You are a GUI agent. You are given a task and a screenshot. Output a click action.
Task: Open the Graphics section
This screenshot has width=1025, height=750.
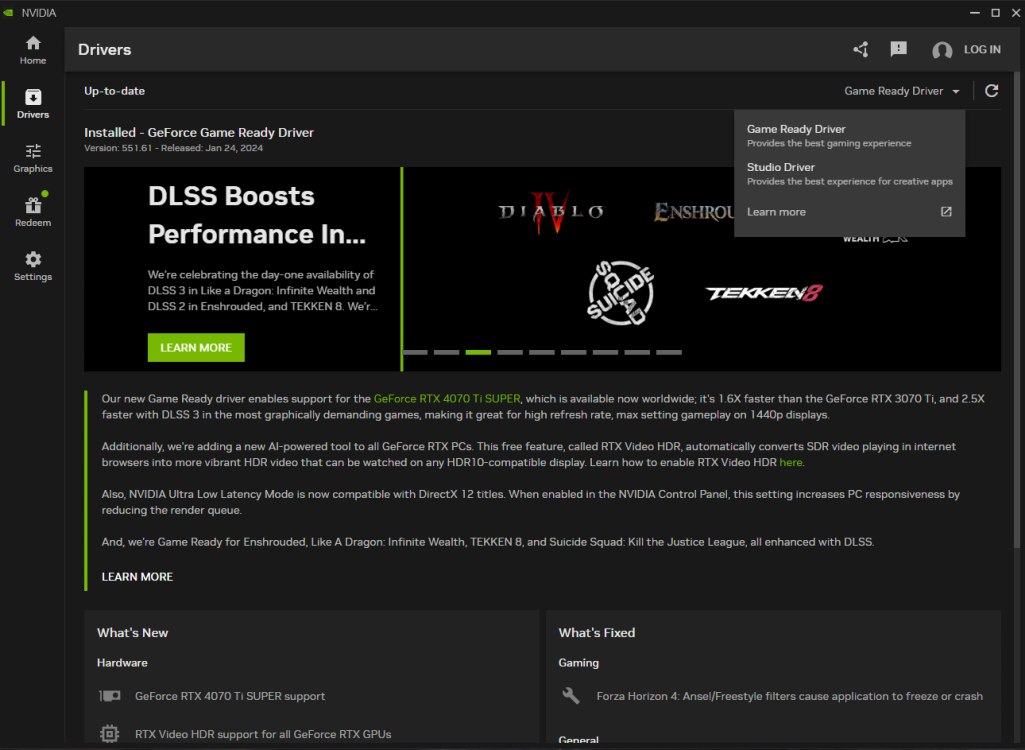pos(32,157)
